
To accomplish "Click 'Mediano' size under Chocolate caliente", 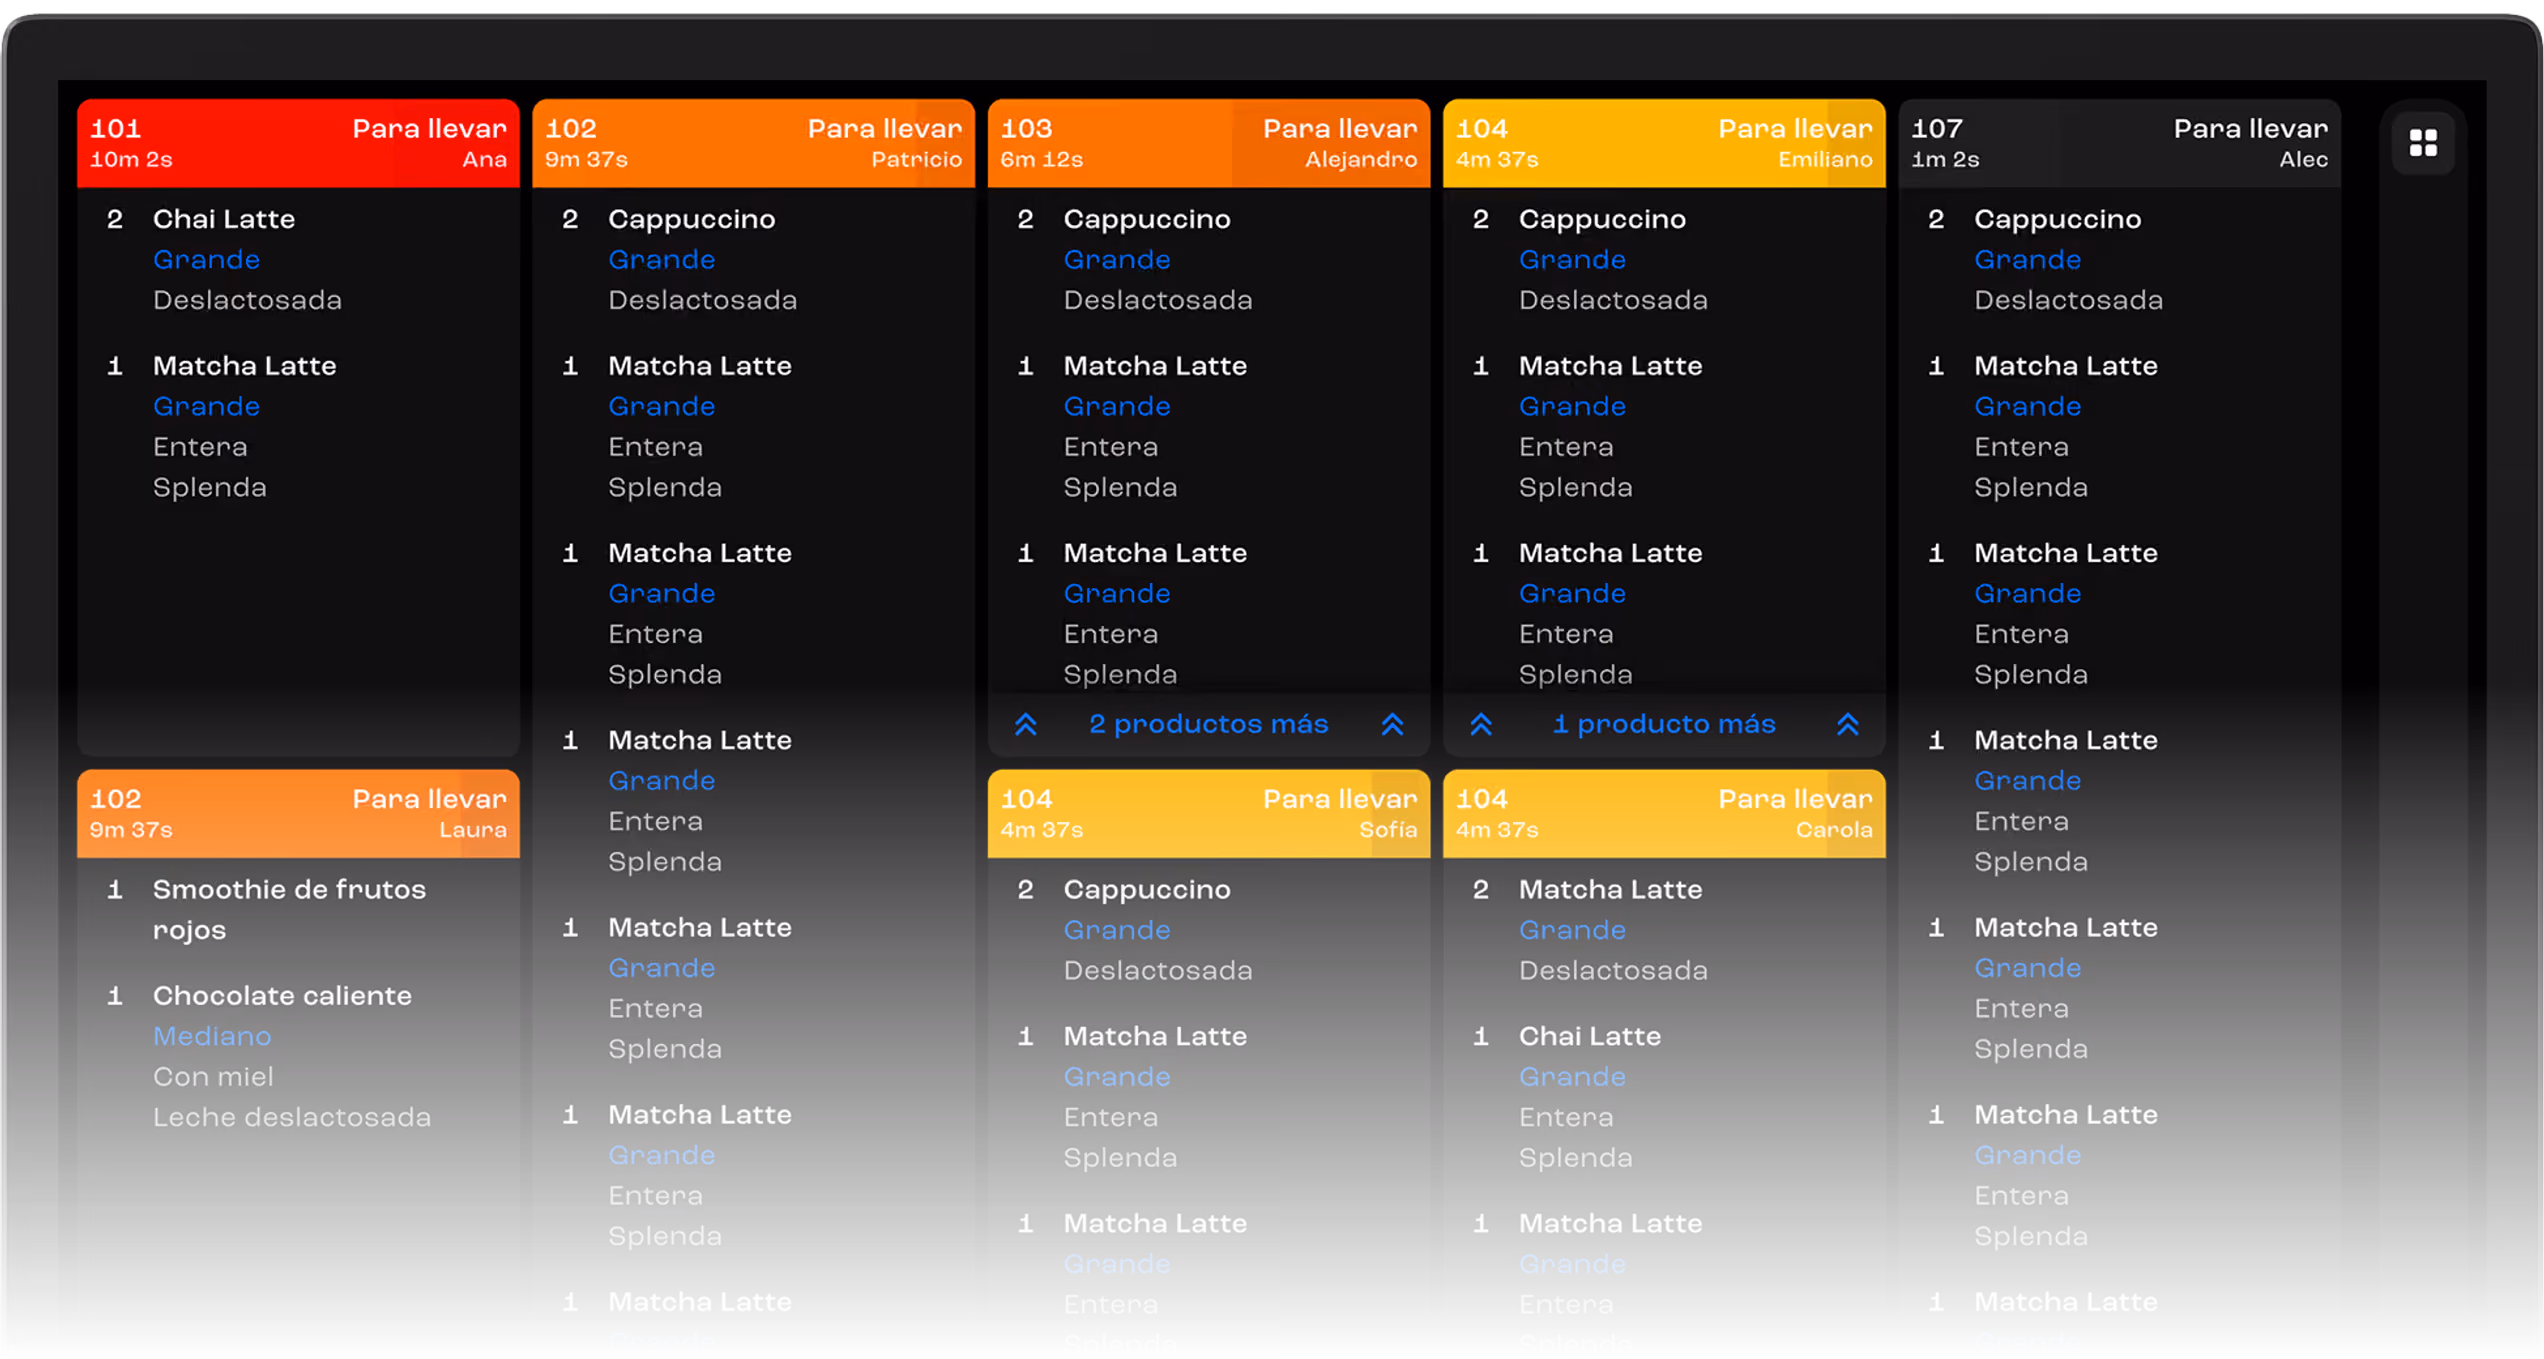I will coord(212,1036).
